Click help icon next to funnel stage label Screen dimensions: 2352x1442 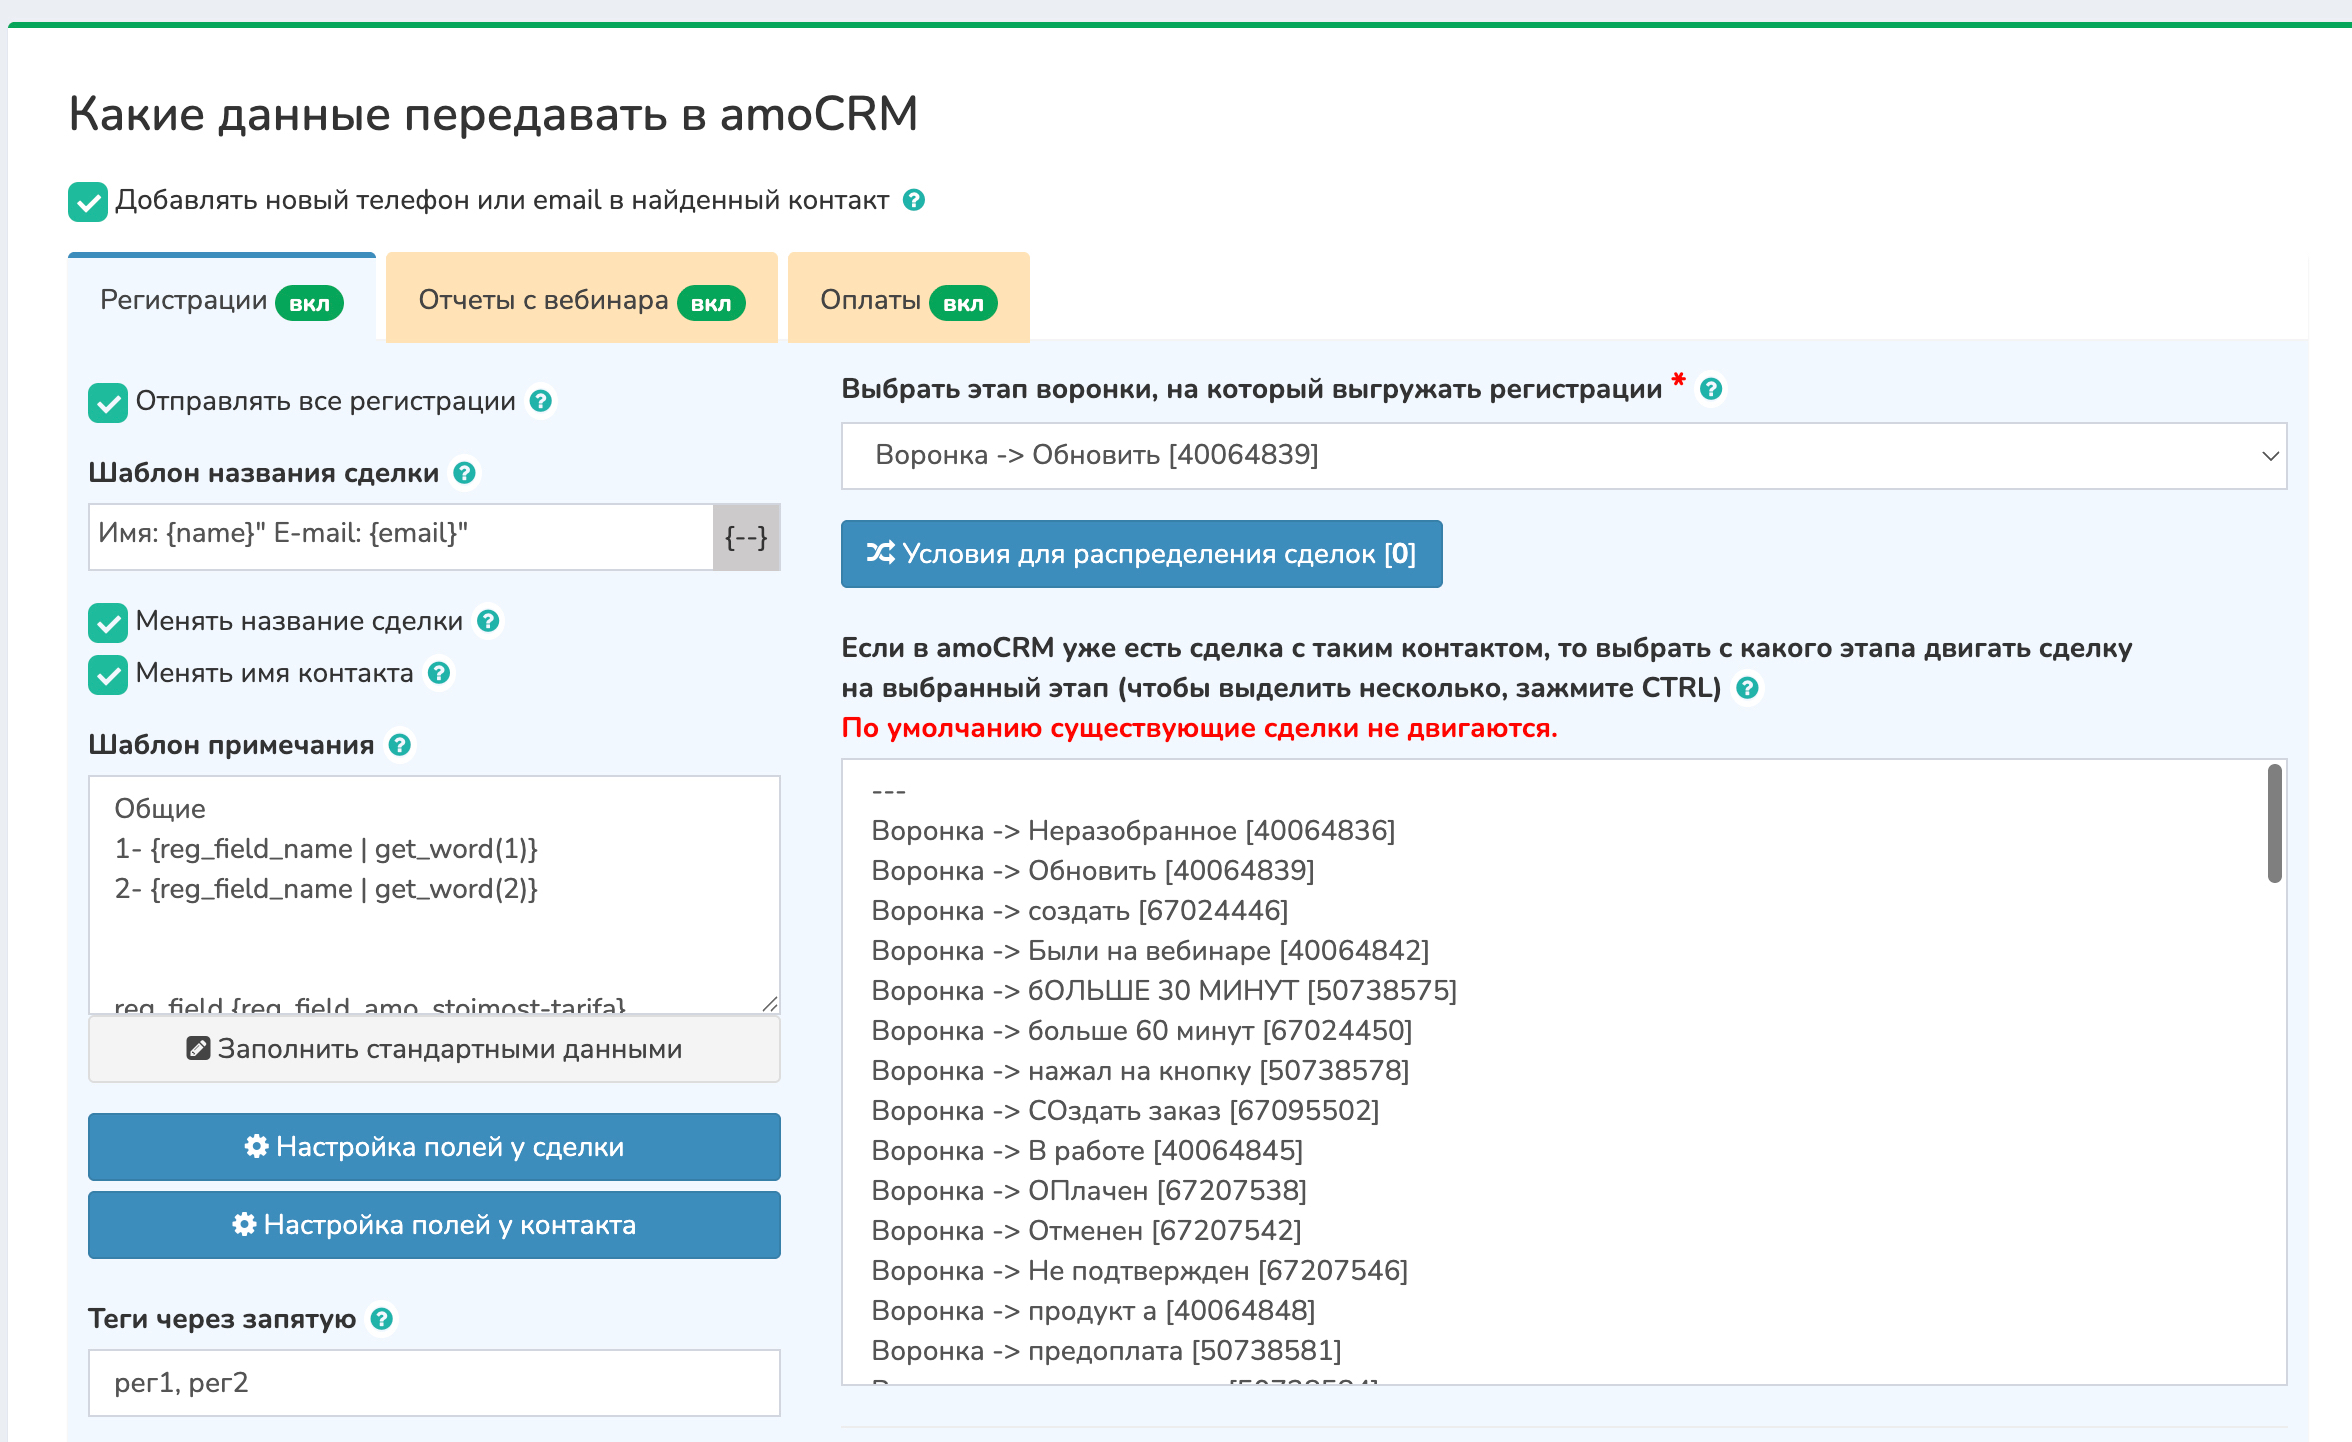pos(1711,389)
